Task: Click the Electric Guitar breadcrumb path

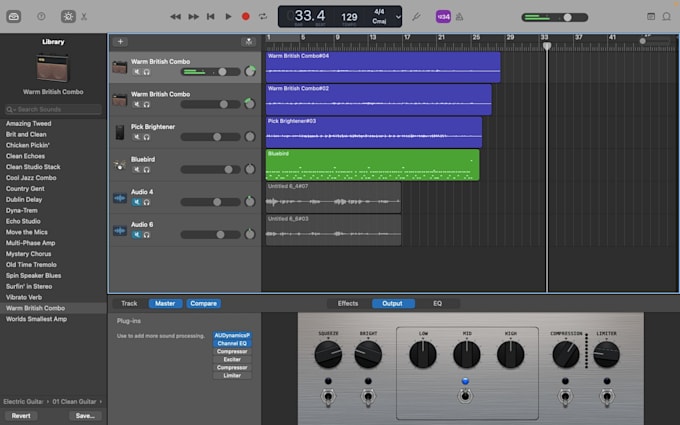Action: (x=23, y=402)
